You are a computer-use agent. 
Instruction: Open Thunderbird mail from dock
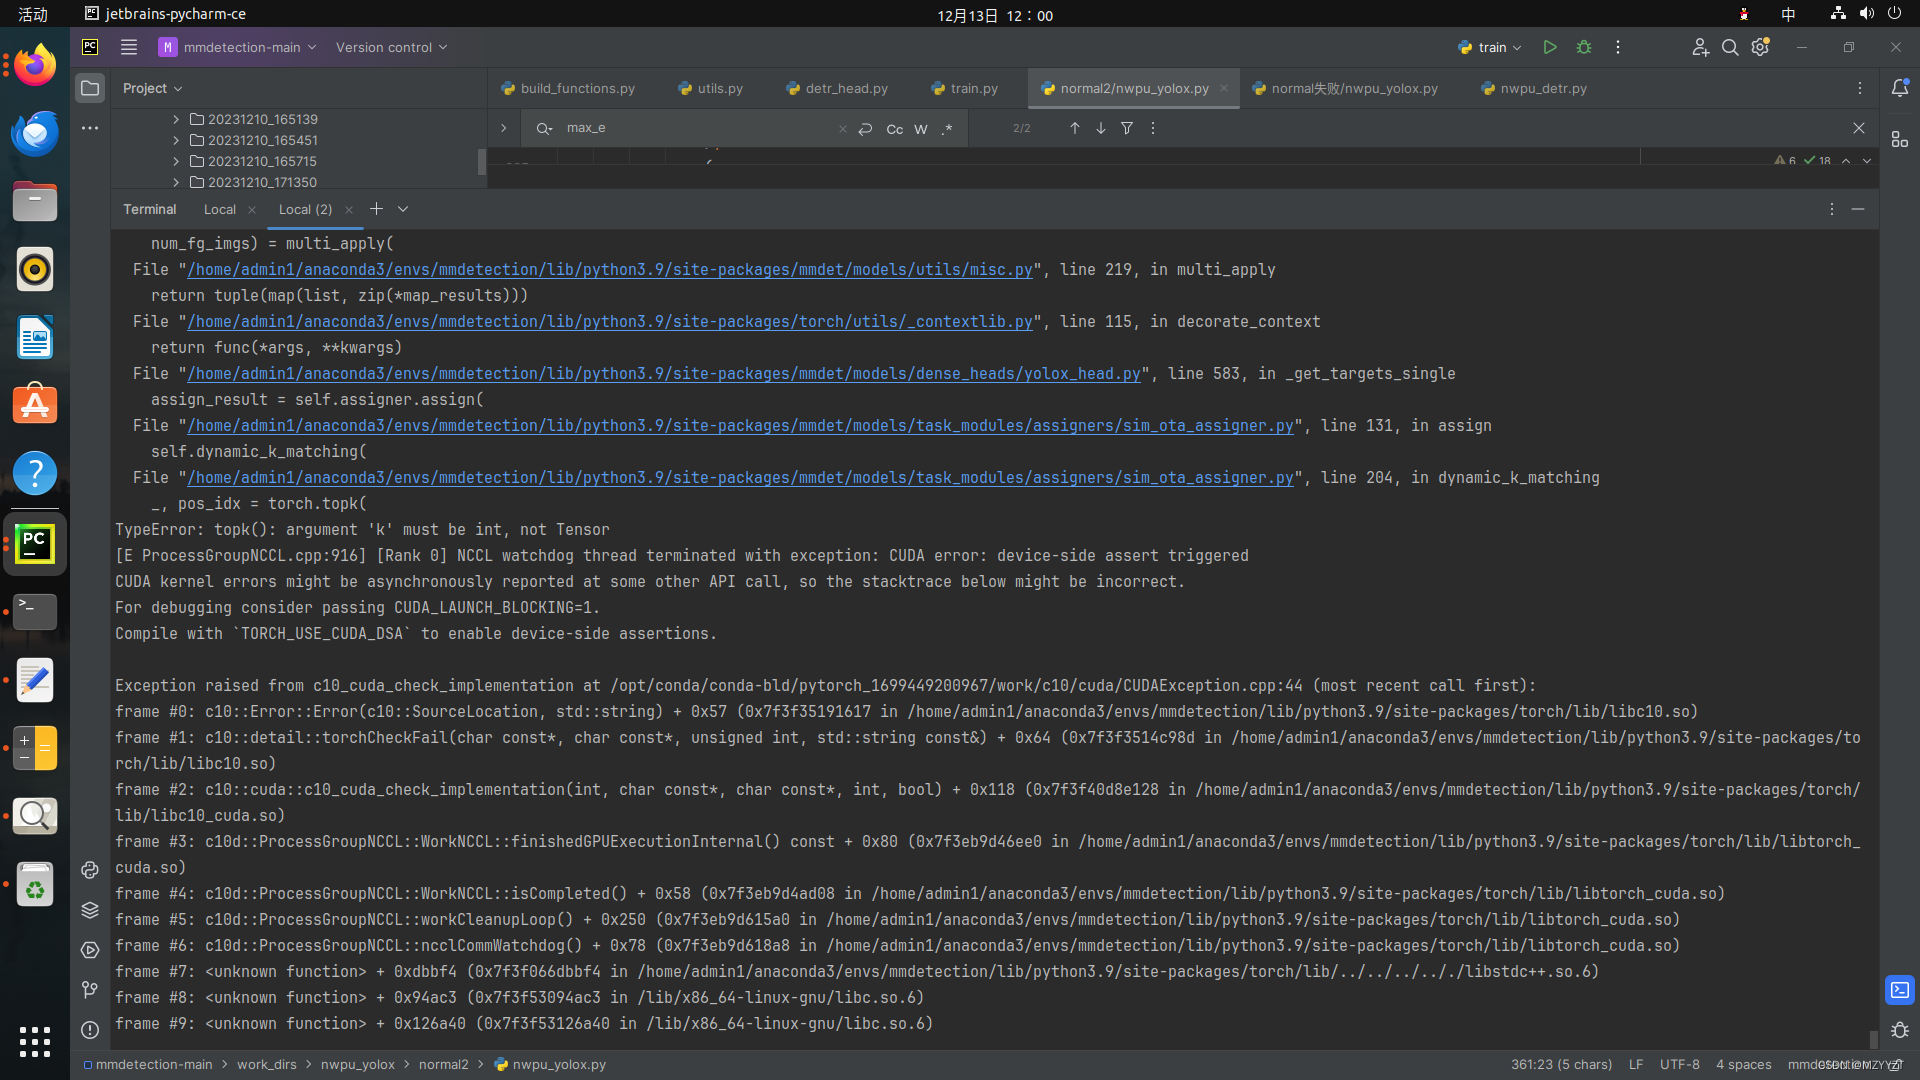(35, 134)
